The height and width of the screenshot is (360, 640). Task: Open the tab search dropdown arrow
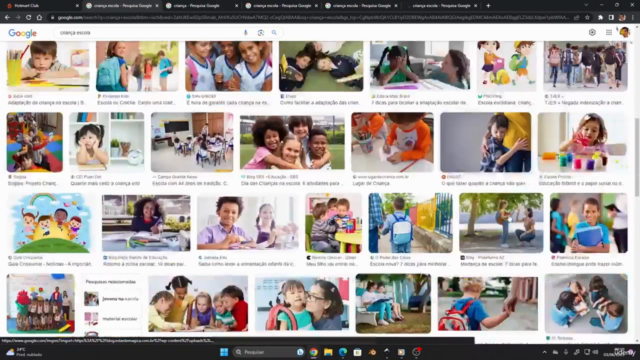pyautogui.click(x=586, y=5)
